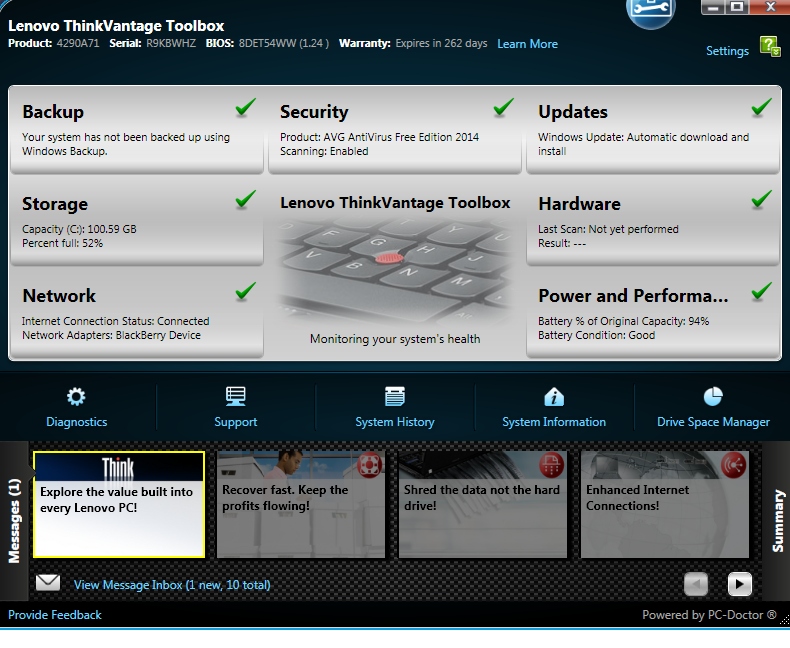Open the Updates status panel
The image size is (790, 648).
coord(653,130)
